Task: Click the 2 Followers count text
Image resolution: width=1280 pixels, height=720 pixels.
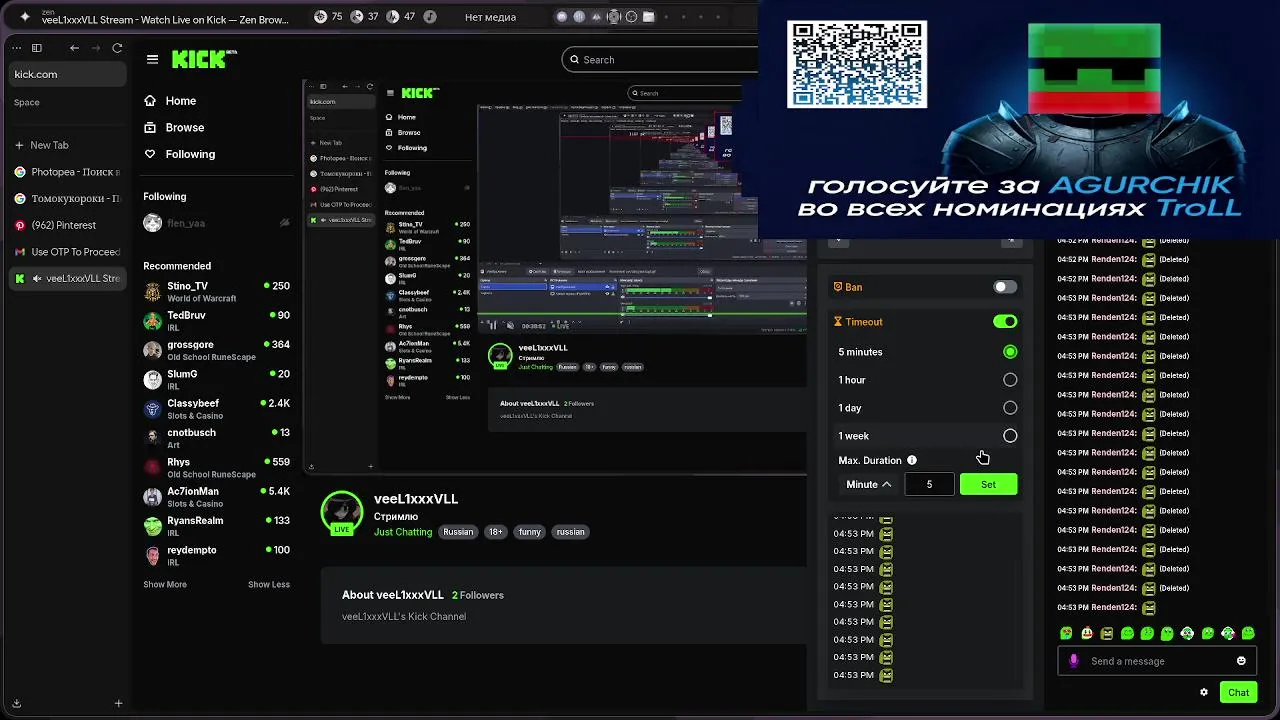Action: 477,595
